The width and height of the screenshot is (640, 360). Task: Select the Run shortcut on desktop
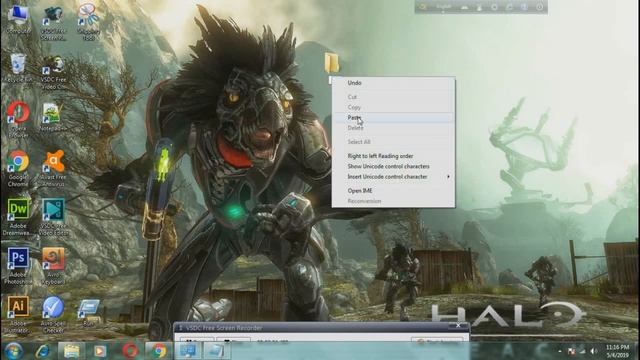tap(88, 313)
